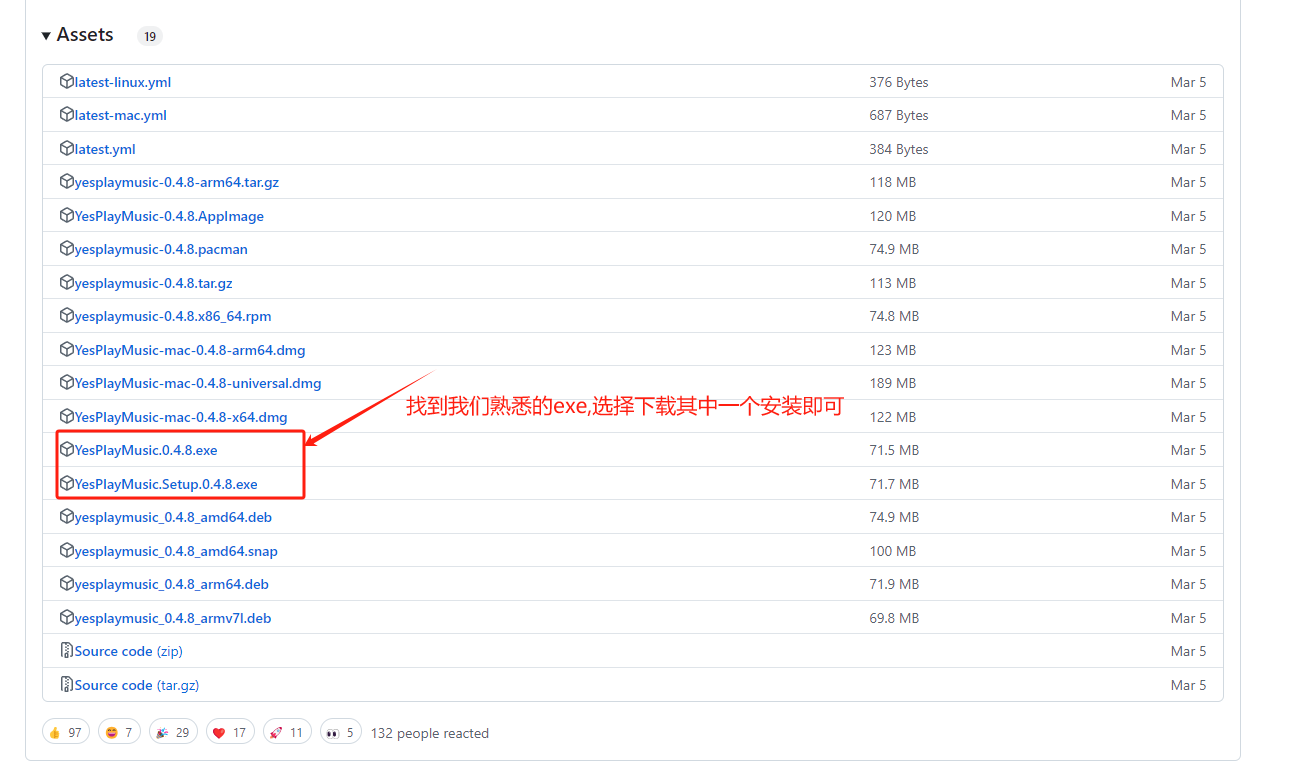Download YesPlayMusic-mac-0.4.8-x64.dmg
Image resolution: width=1299 pixels, height=763 pixels.
tap(181, 417)
